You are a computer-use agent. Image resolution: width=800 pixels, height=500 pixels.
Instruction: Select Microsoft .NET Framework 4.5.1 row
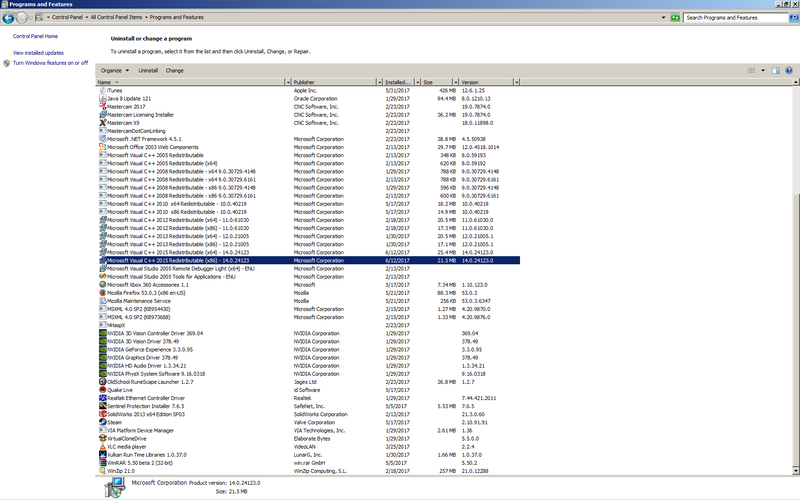pos(308,139)
